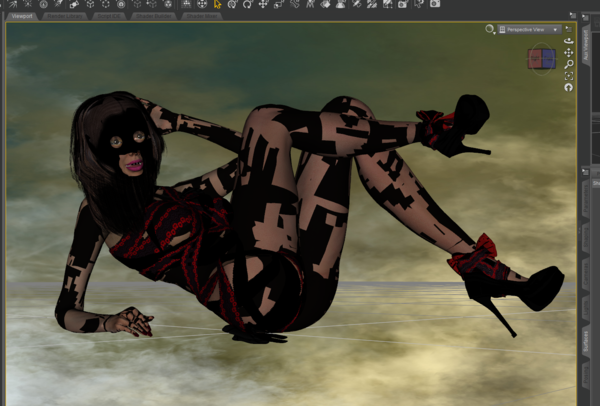
Task: Activate the Scale tool next to Translate
Action: (279, 4)
